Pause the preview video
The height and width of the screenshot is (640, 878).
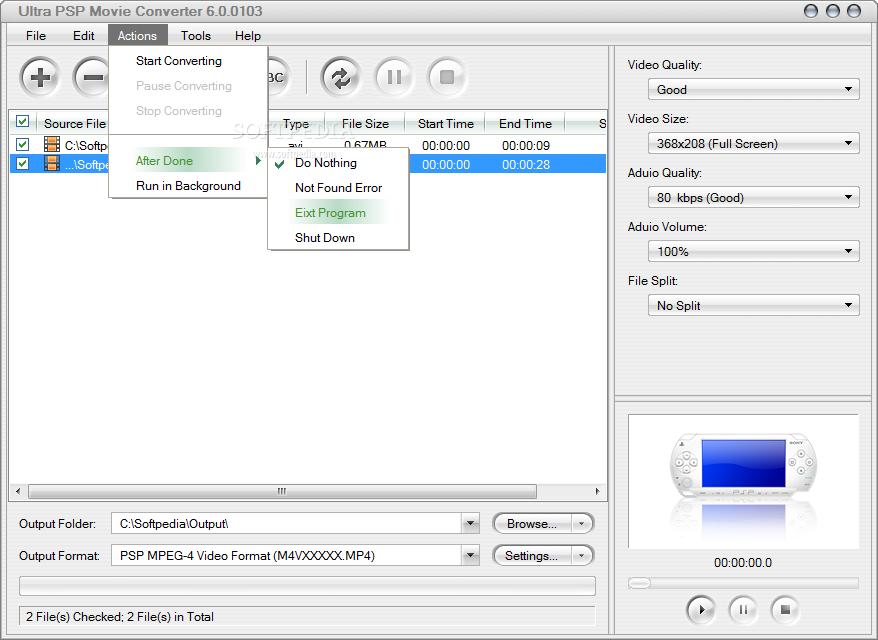click(743, 610)
